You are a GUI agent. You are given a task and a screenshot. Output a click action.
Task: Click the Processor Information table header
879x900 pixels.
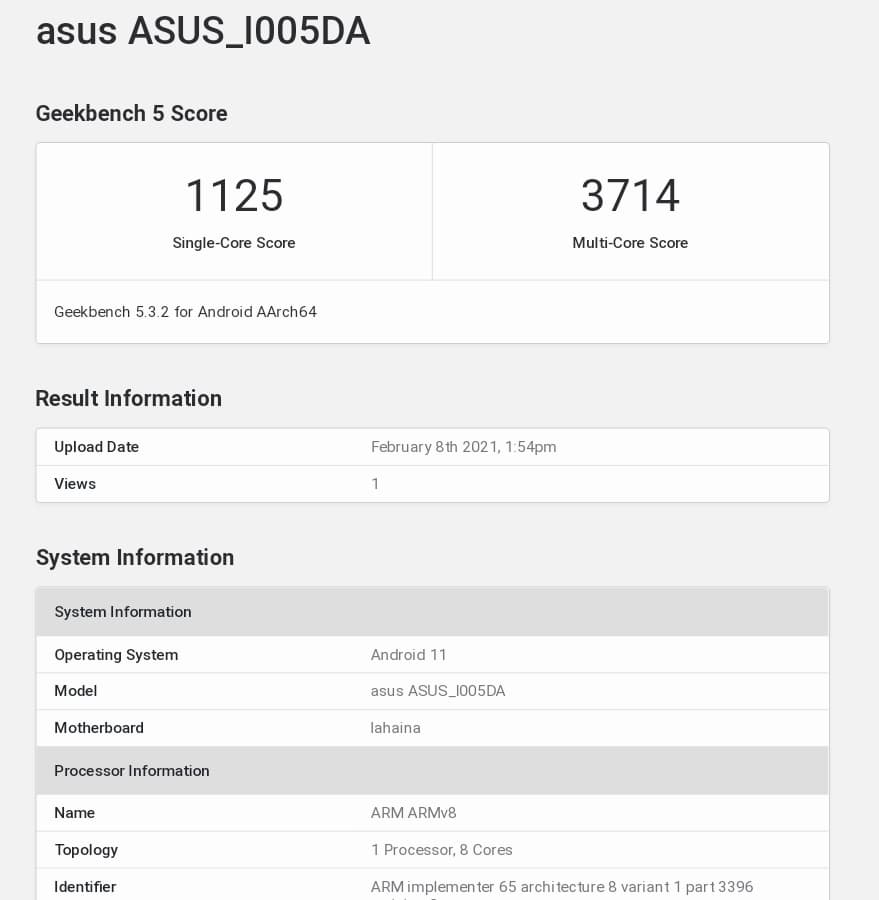click(432, 770)
